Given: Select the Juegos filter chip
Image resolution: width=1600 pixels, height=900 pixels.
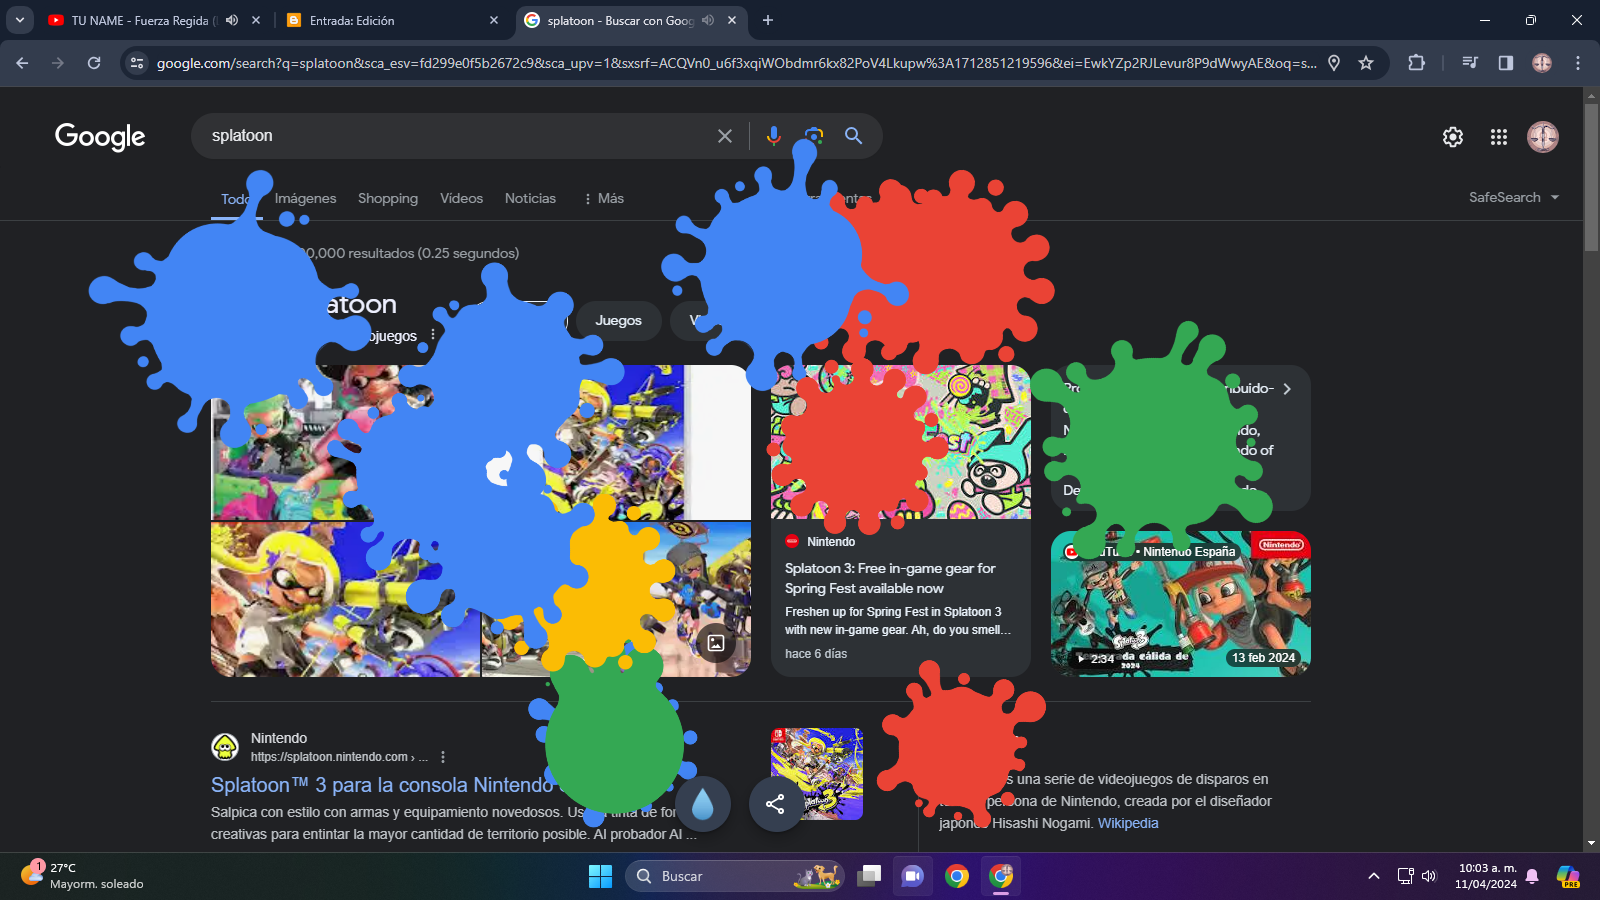Looking at the screenshot, I should click(x=618, y=320).
